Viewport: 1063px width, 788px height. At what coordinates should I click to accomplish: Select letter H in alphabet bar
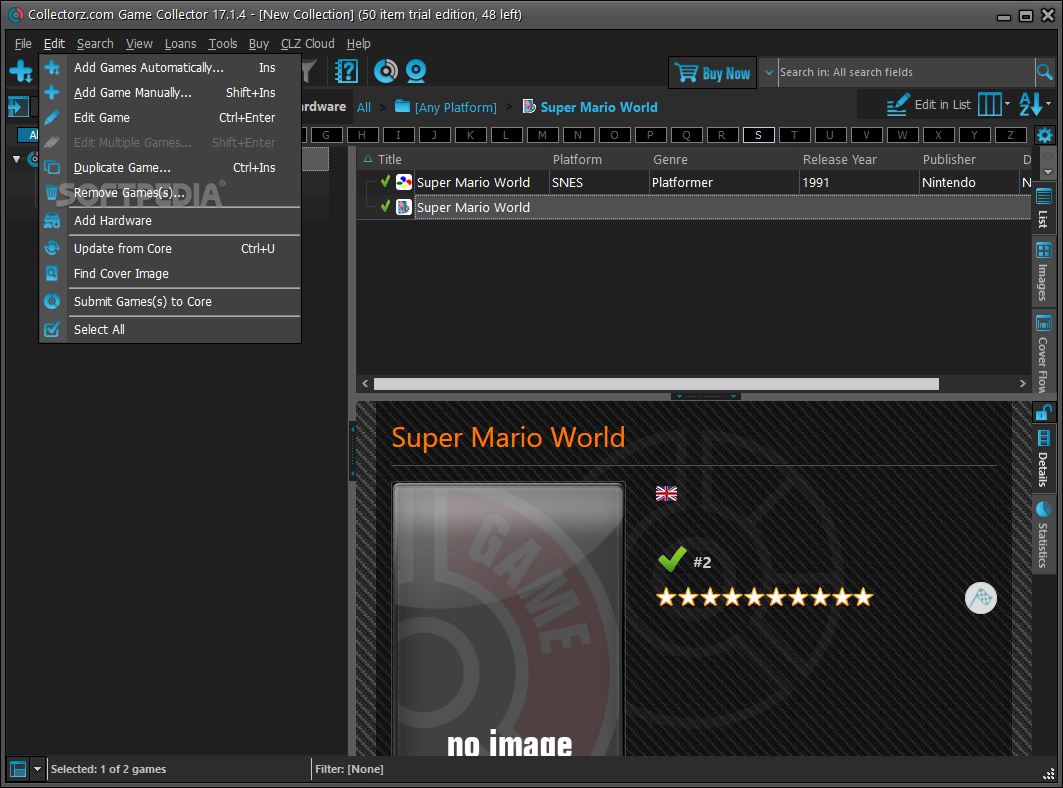(x=362, y=135)
